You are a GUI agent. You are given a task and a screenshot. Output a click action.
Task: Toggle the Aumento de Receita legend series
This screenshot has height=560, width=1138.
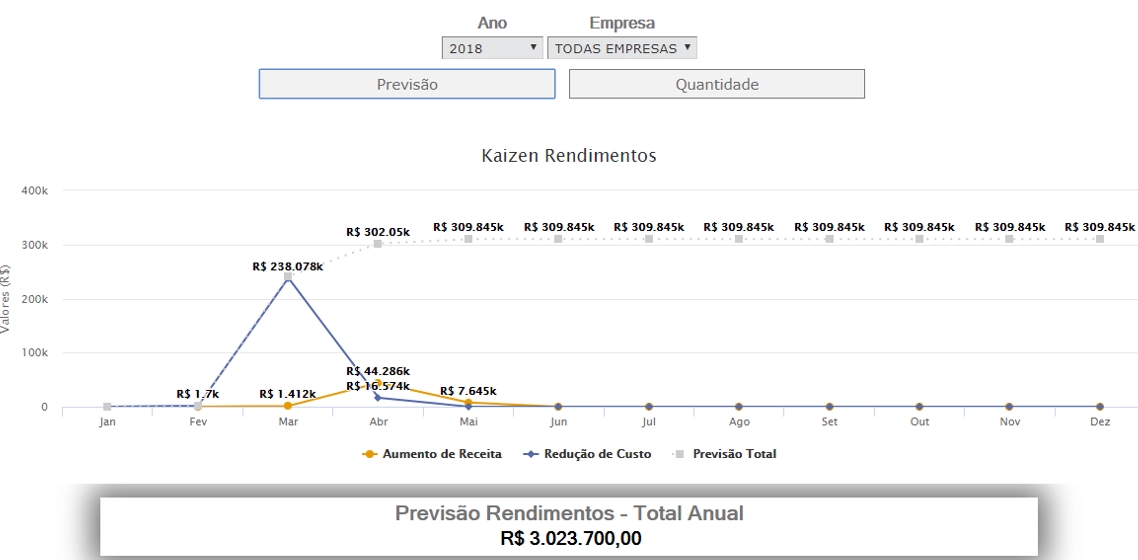[x=433, y=454]
